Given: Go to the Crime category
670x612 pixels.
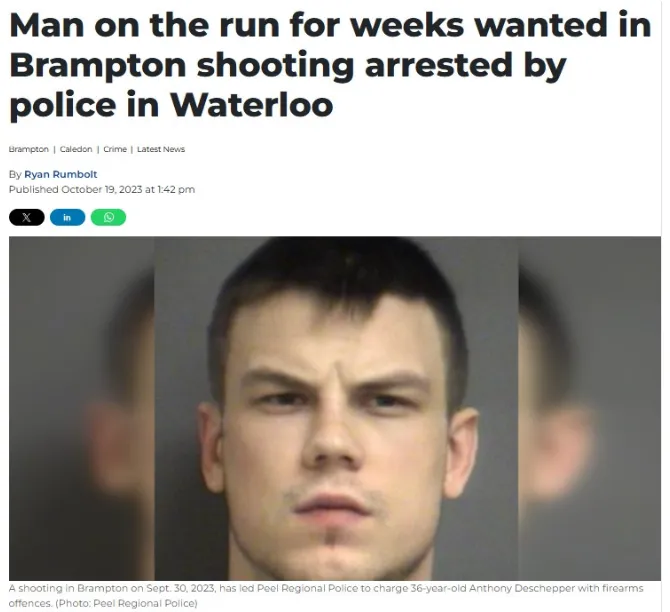Looking at the screenshot, I should 115,149.
